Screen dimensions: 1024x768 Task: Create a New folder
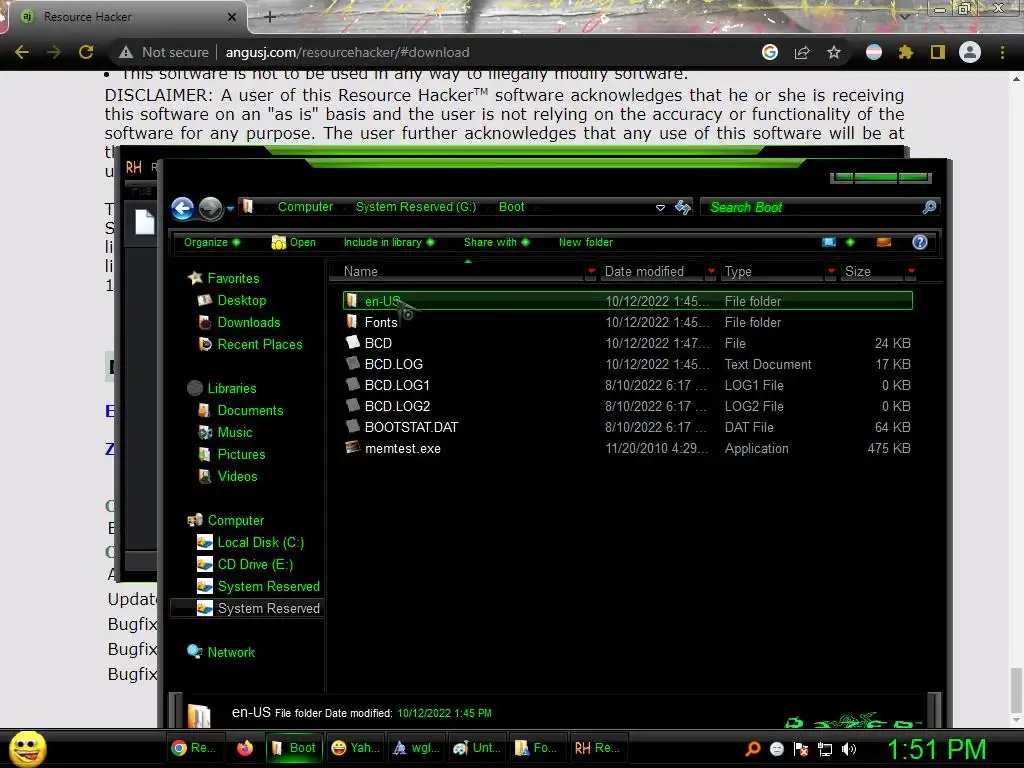click(586, 242)
